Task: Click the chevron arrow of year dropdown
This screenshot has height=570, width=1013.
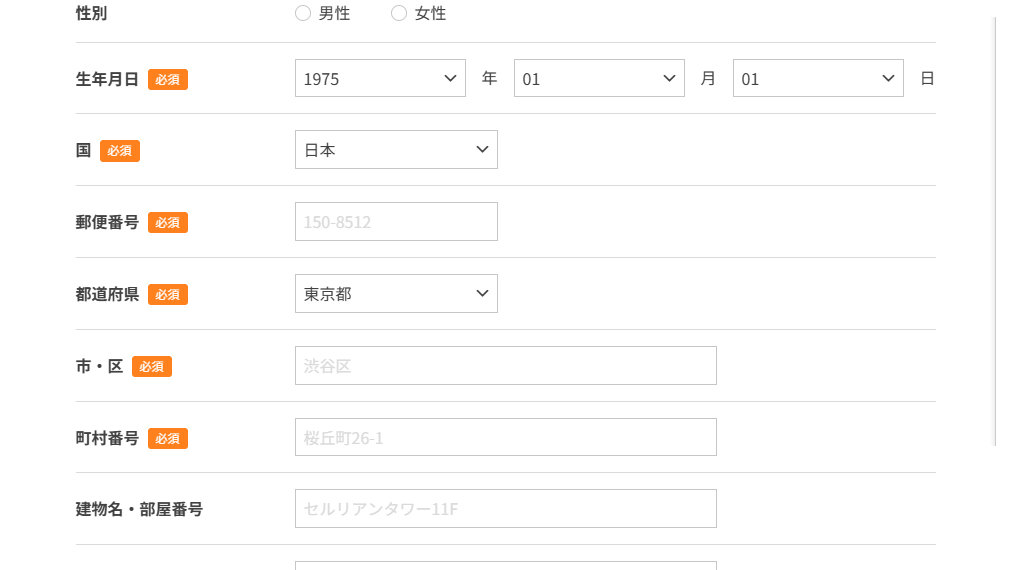Action: [450, 78]
